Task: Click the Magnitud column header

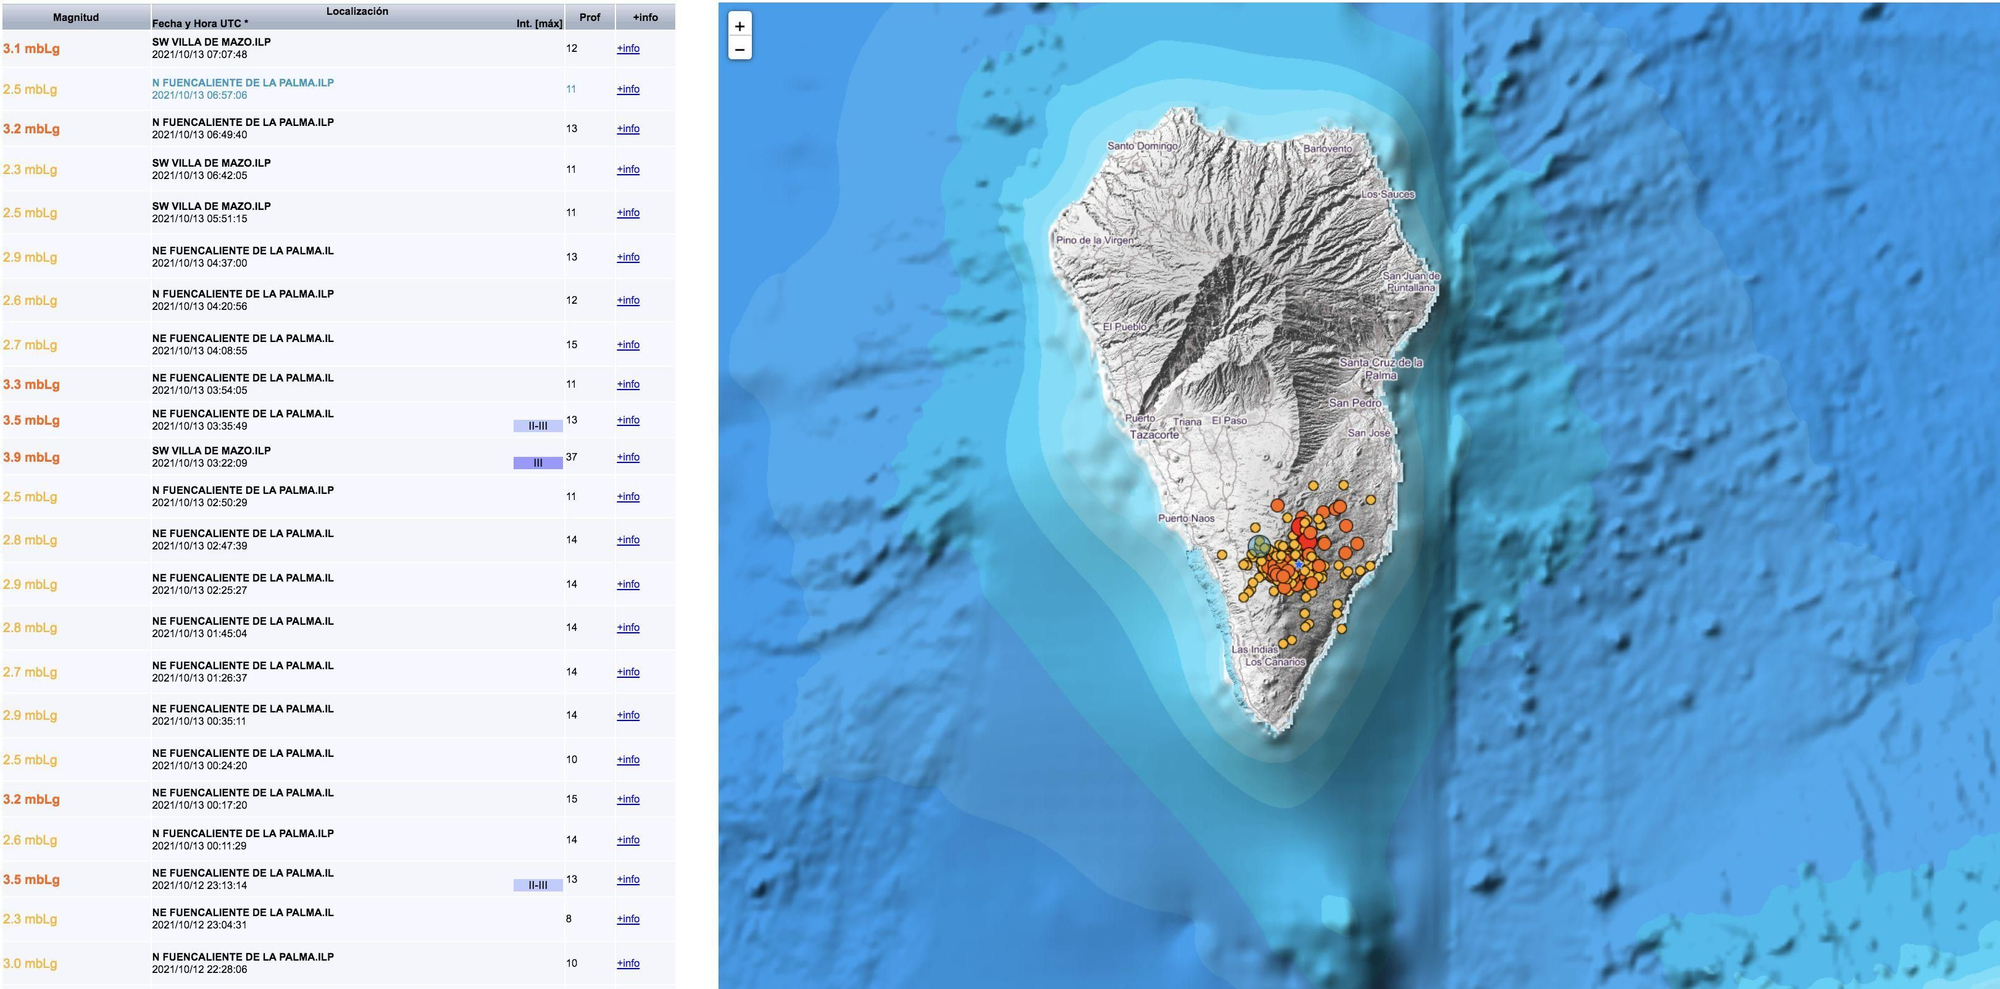Action: click(x=76, y=17)
